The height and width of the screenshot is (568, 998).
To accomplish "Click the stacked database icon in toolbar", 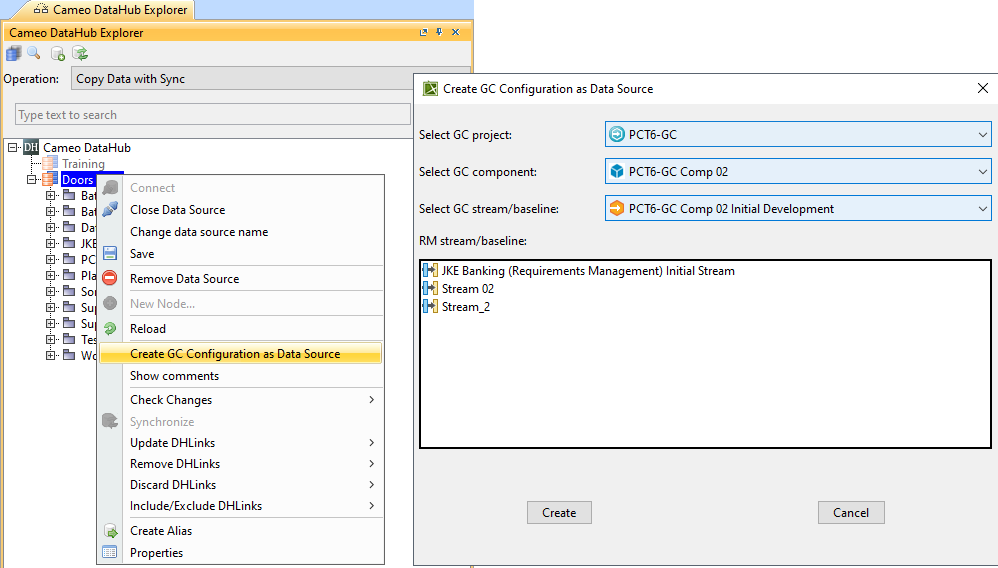I will (13, 54).
